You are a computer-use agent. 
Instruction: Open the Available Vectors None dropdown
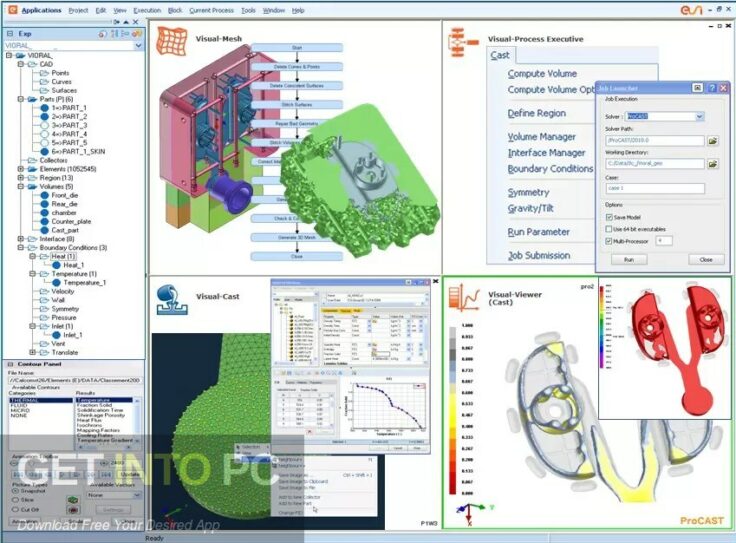pyautogui.click(x=137, y=495)
